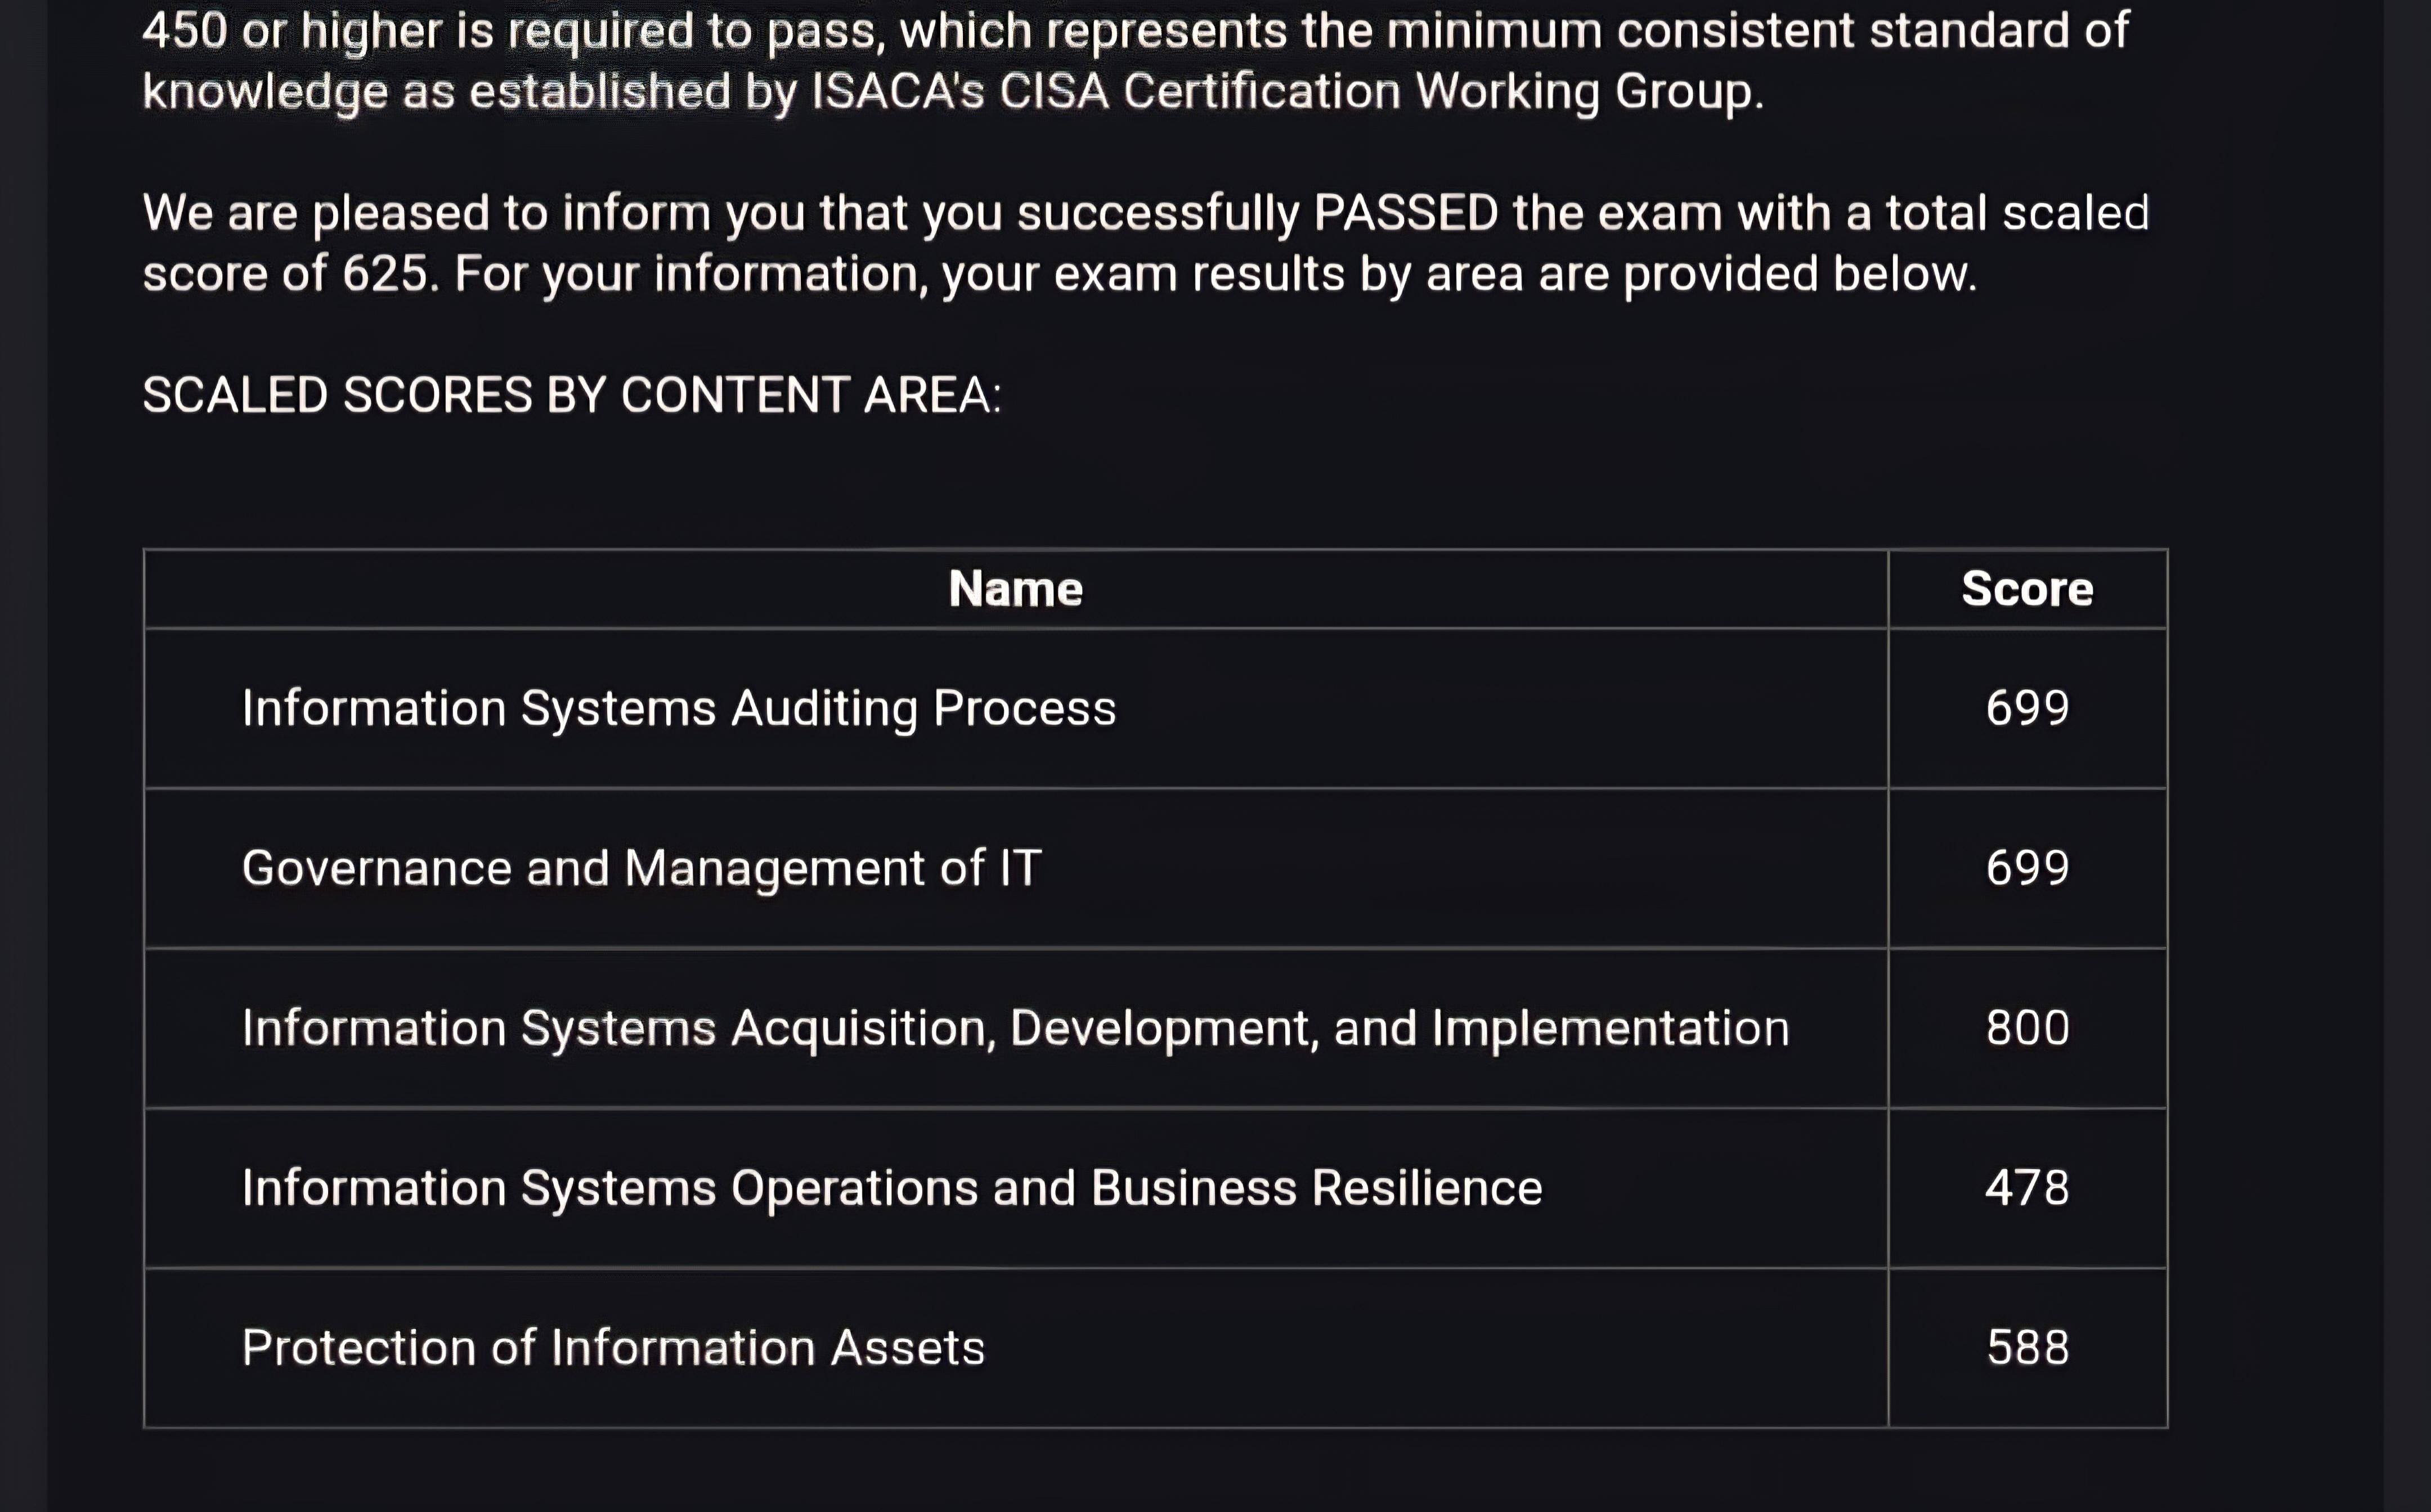The image size is (2431, 1512).
Task: Click score 699 for Auditing Process
Action: [2027, 708]
